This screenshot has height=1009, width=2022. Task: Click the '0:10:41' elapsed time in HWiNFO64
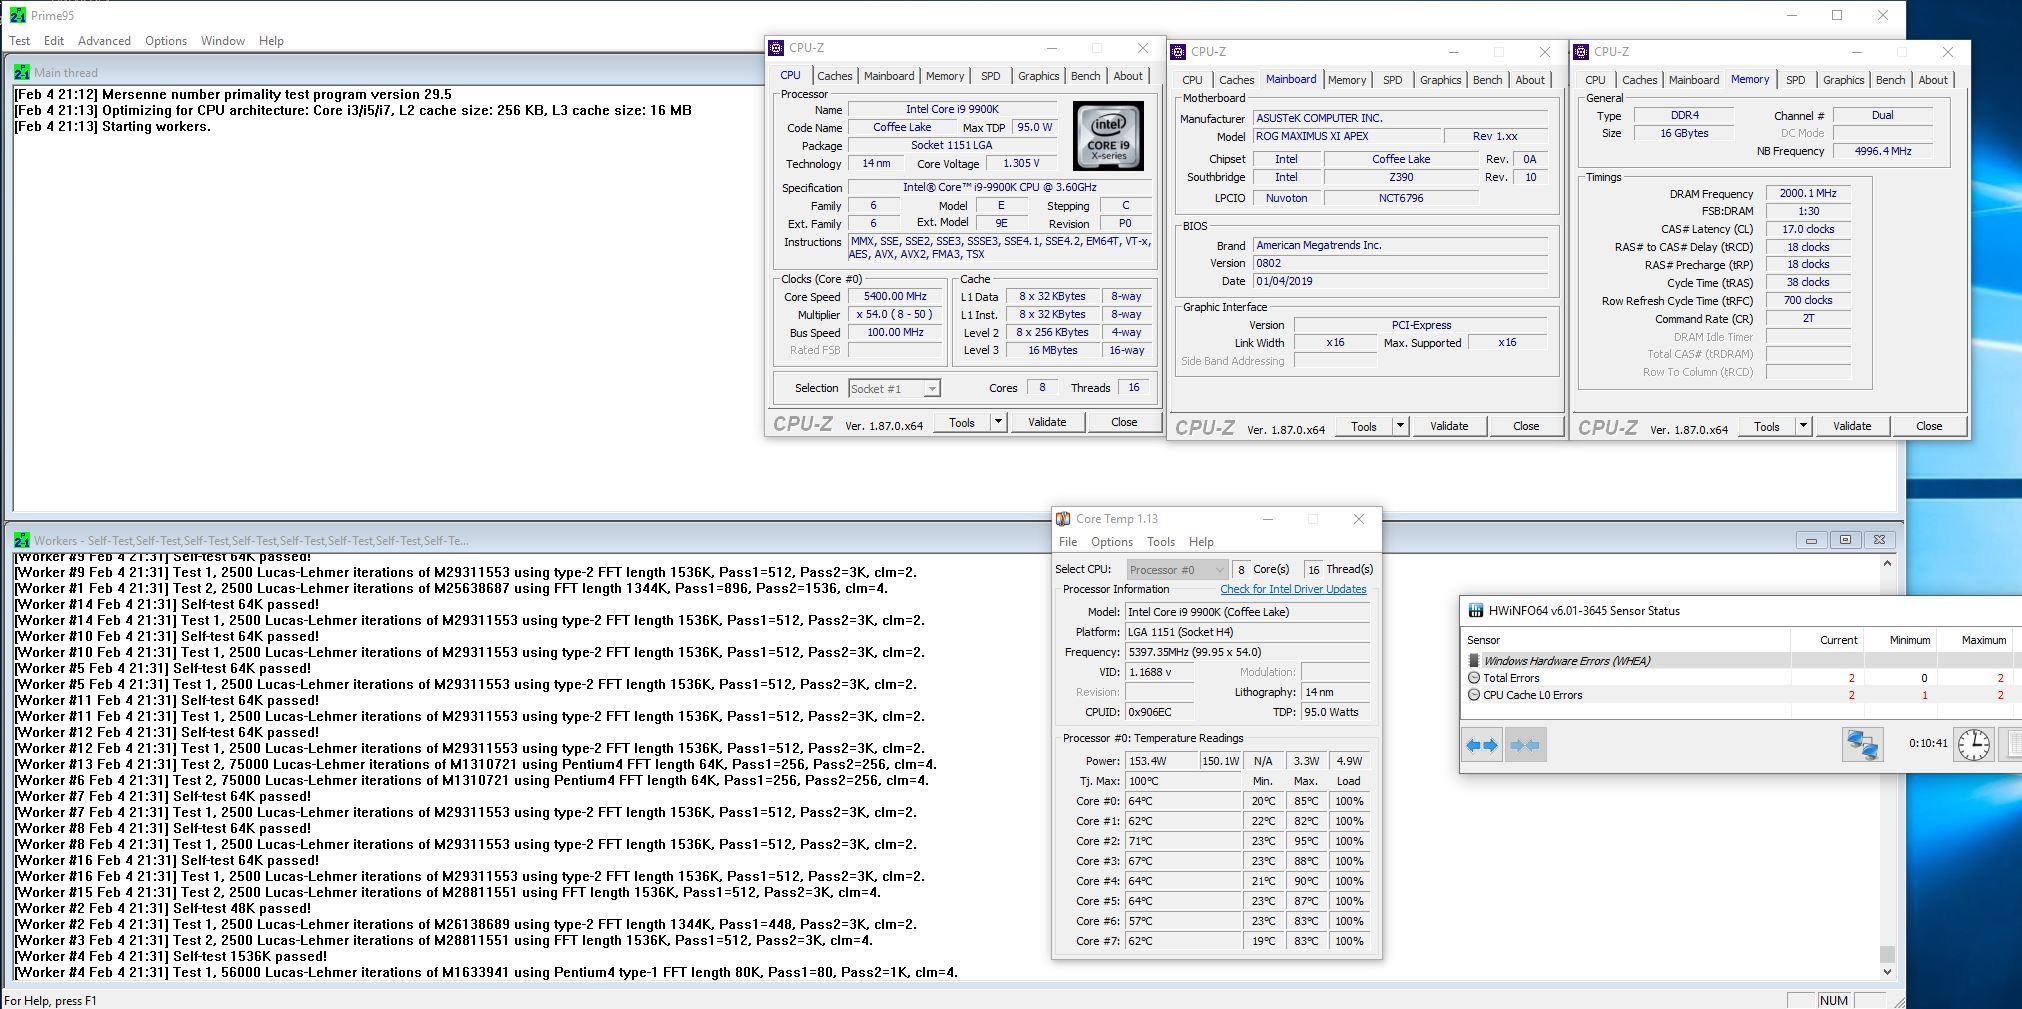pyautogui.click(x=1928, y=743)
